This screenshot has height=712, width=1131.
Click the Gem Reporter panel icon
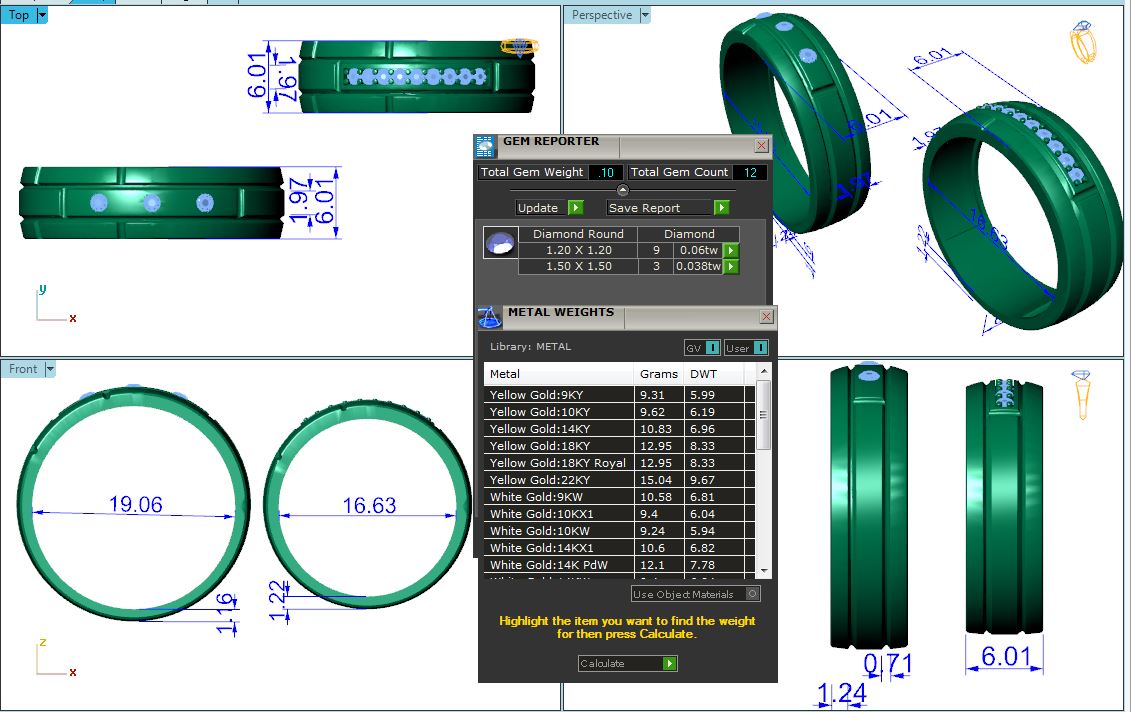pyautogui.click(x=485, y=146)
